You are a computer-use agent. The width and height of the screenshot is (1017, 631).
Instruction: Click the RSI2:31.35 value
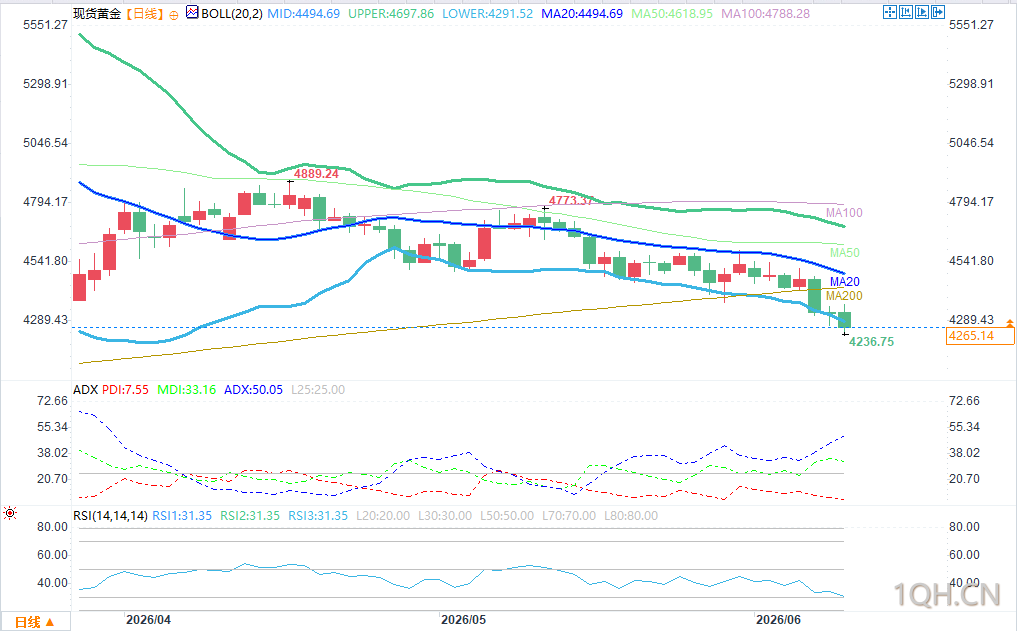[250, 516]
